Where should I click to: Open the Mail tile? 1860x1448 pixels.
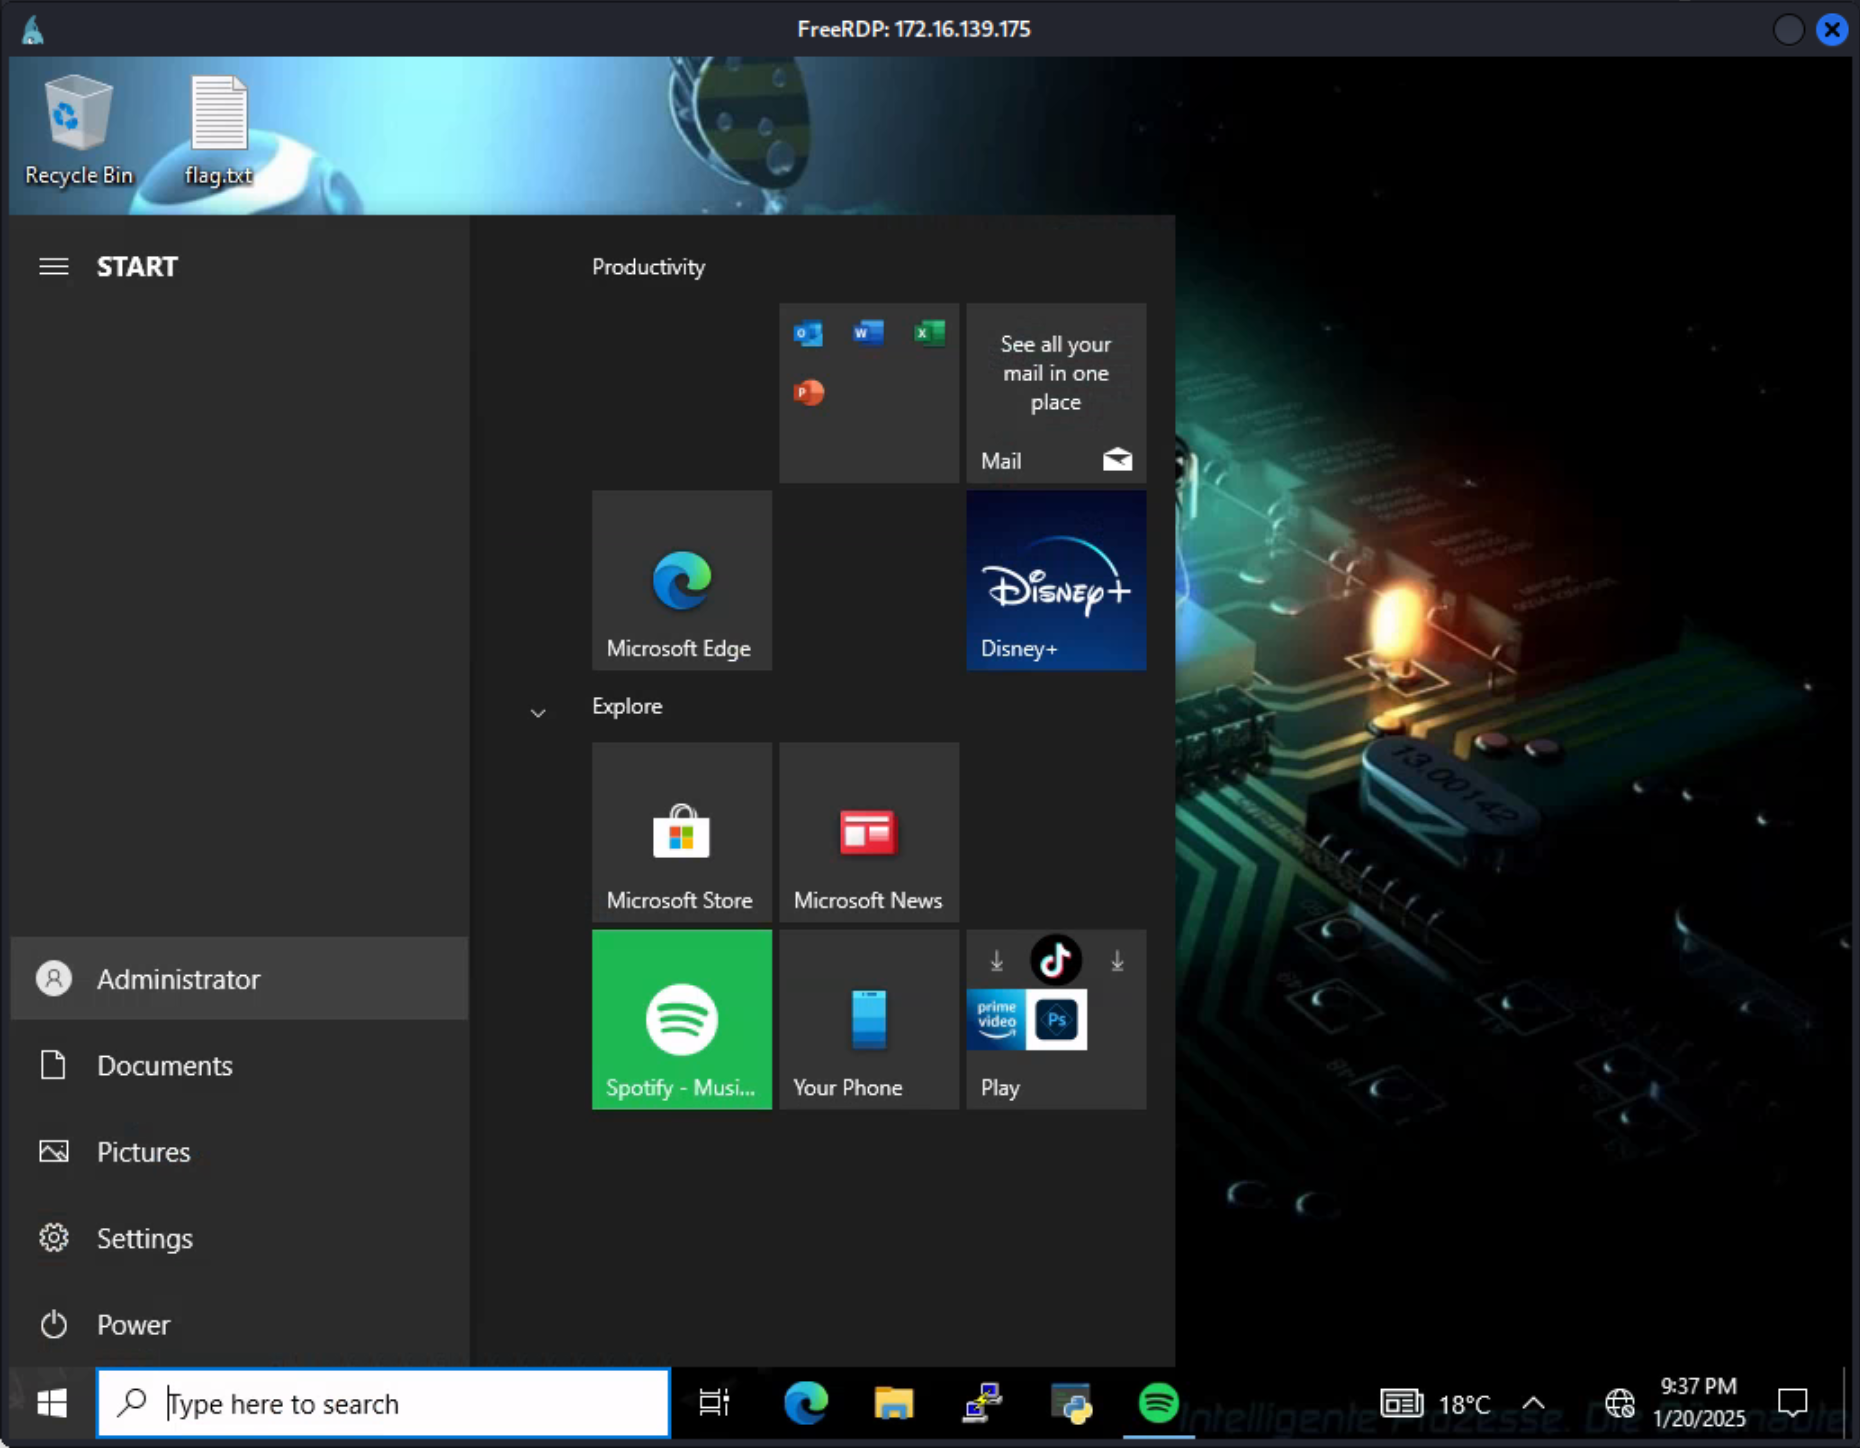coord(1056,393)
